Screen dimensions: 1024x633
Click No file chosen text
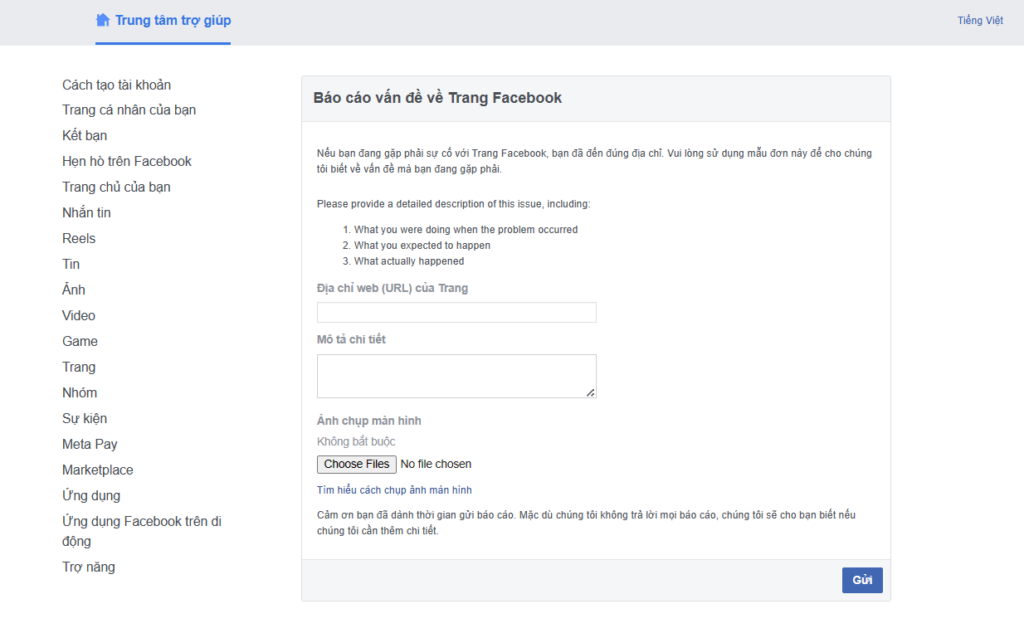(x=436, y=464)
